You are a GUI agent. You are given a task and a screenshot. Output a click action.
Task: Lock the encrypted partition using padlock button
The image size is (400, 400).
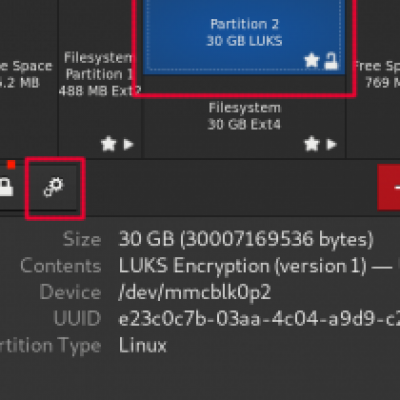5,187
